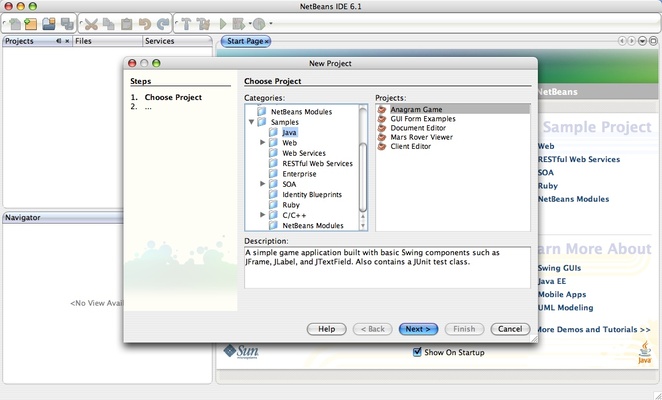Click the green Run Main Project icon
662x400 pixels.
[x=223, y=24]
